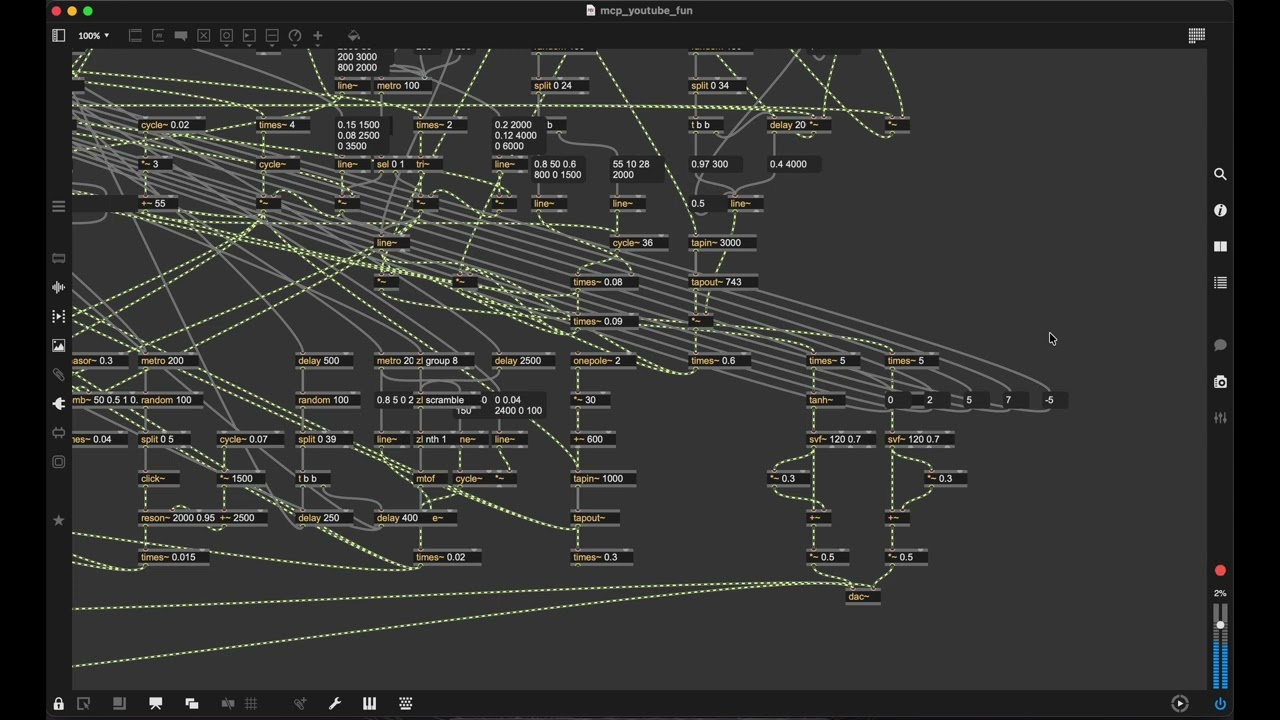Select the zl scramble object
This screenshot has height=720, width=1280.
click(x=446, y=400)
